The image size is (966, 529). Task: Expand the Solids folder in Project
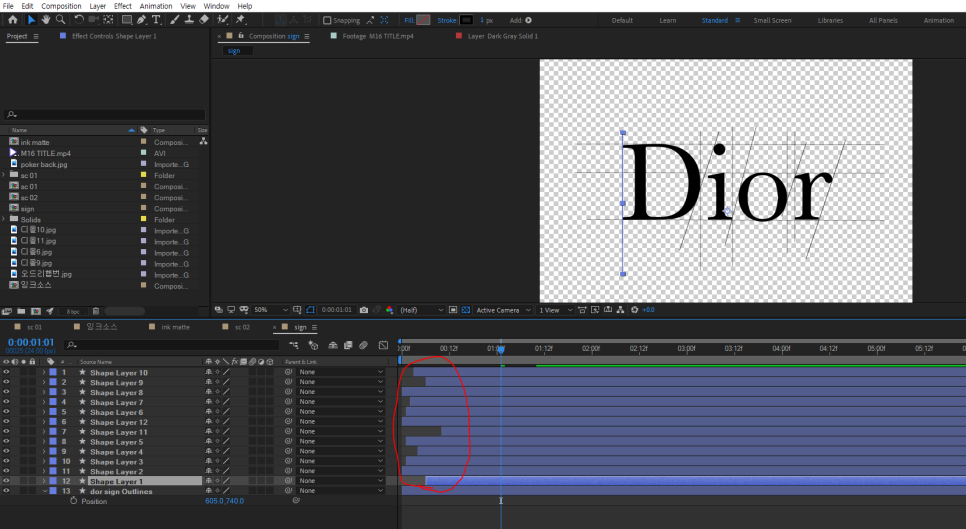[4, 219]
